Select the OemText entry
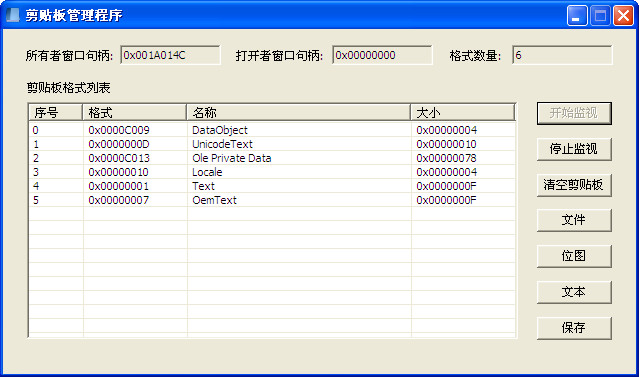 pos(214,200)
